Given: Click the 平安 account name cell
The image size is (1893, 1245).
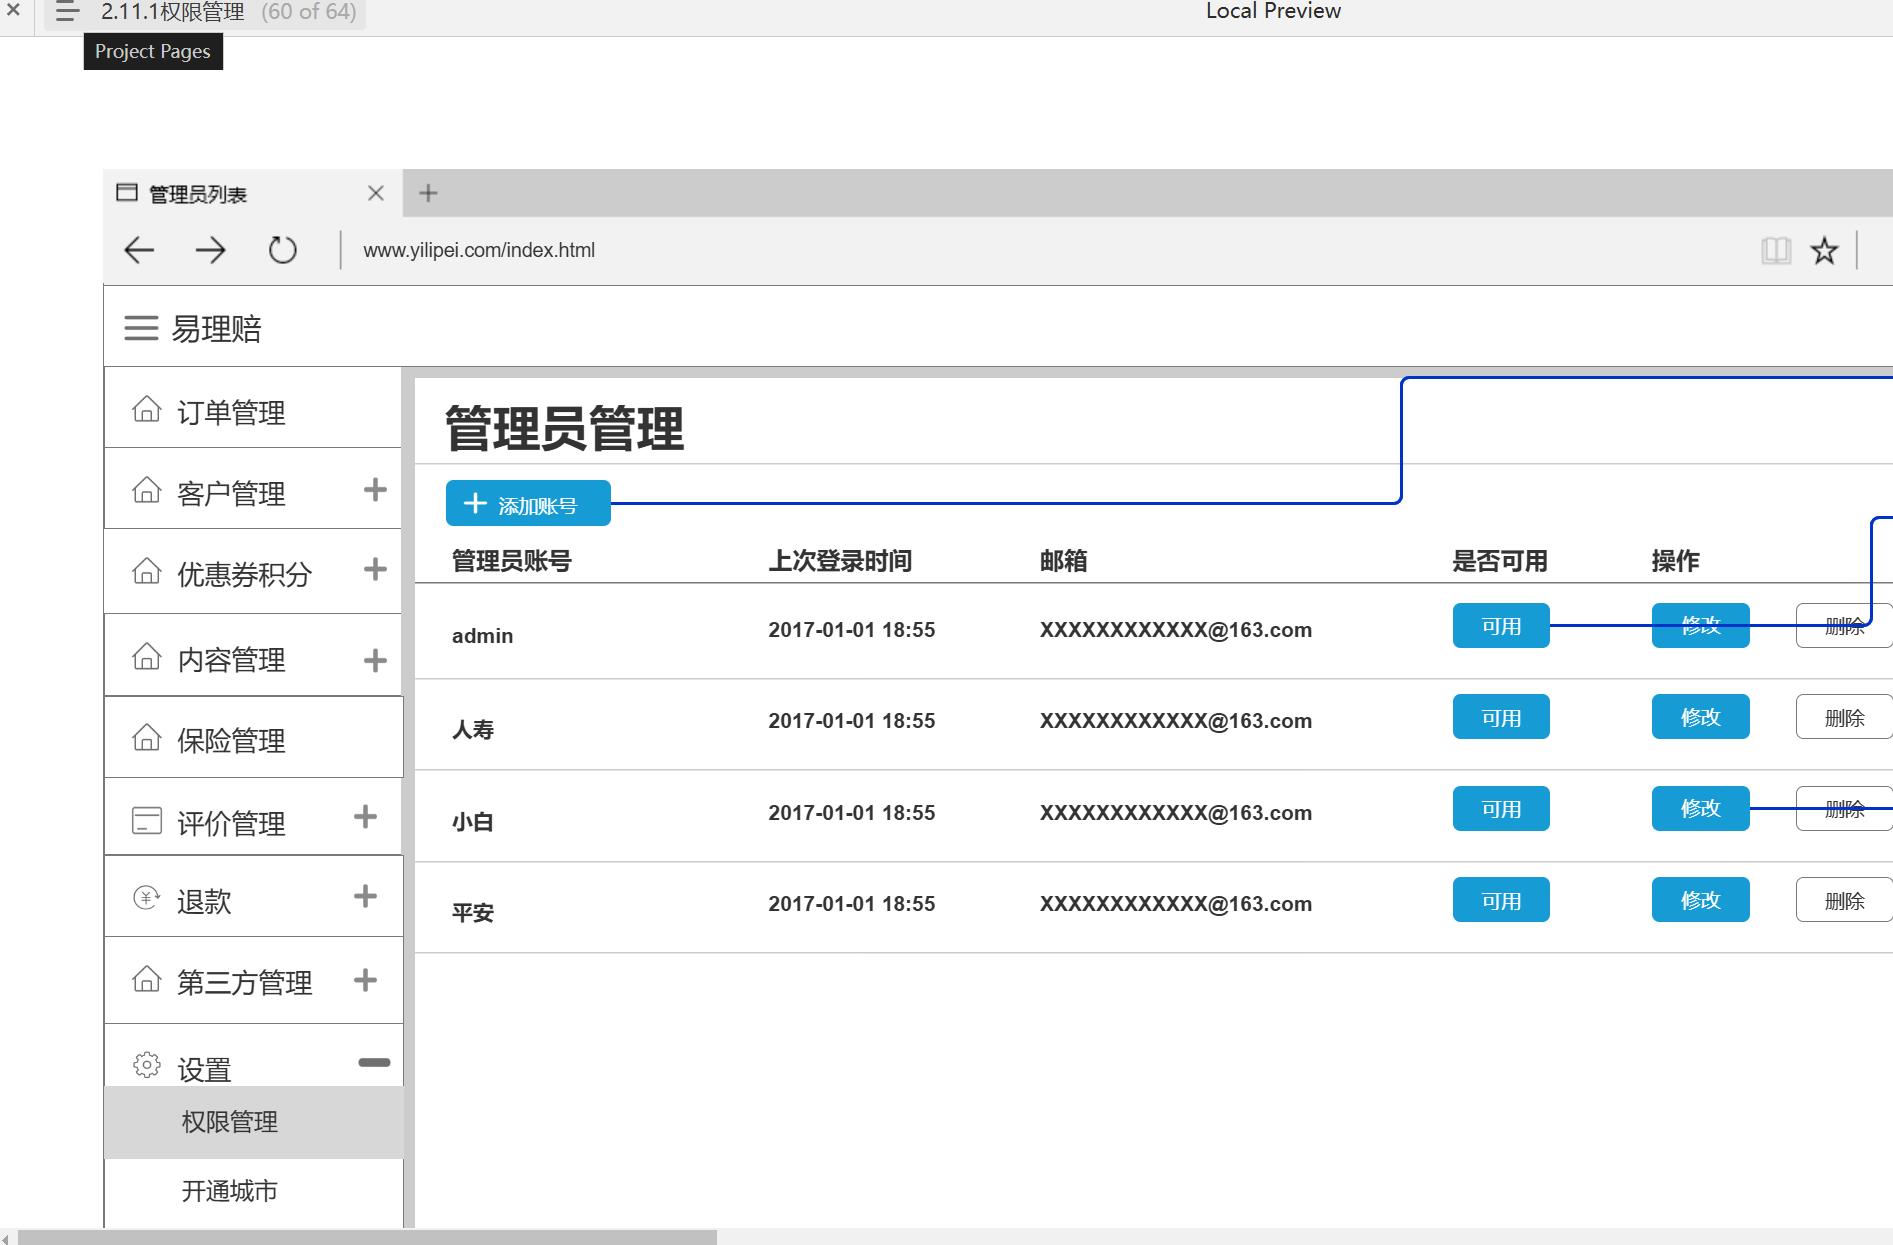Looking at the screenshot, I should pos(473,913).
